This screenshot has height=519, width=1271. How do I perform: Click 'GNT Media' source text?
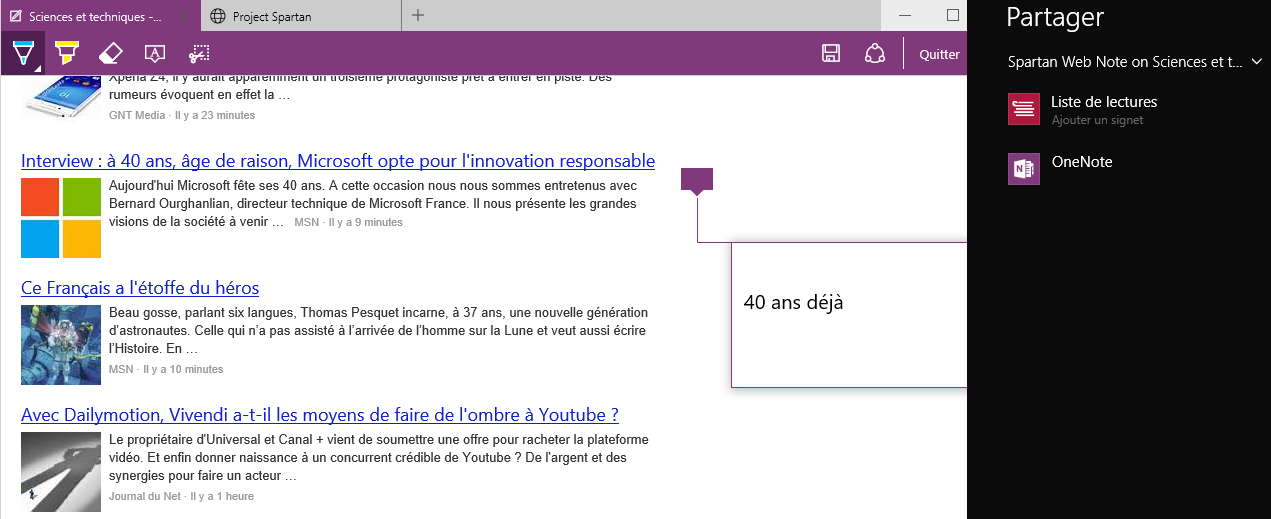(x=137, y=115)
